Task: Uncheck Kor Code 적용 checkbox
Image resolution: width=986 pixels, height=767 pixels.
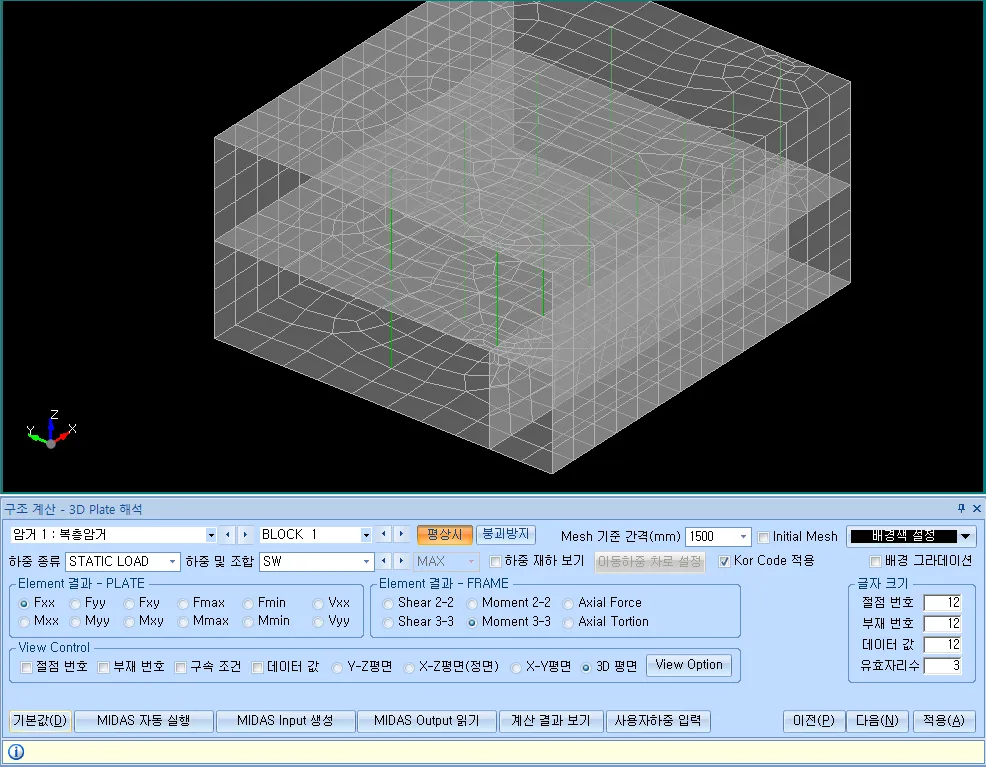Action: pyautogui.click(x=724, y=561)
